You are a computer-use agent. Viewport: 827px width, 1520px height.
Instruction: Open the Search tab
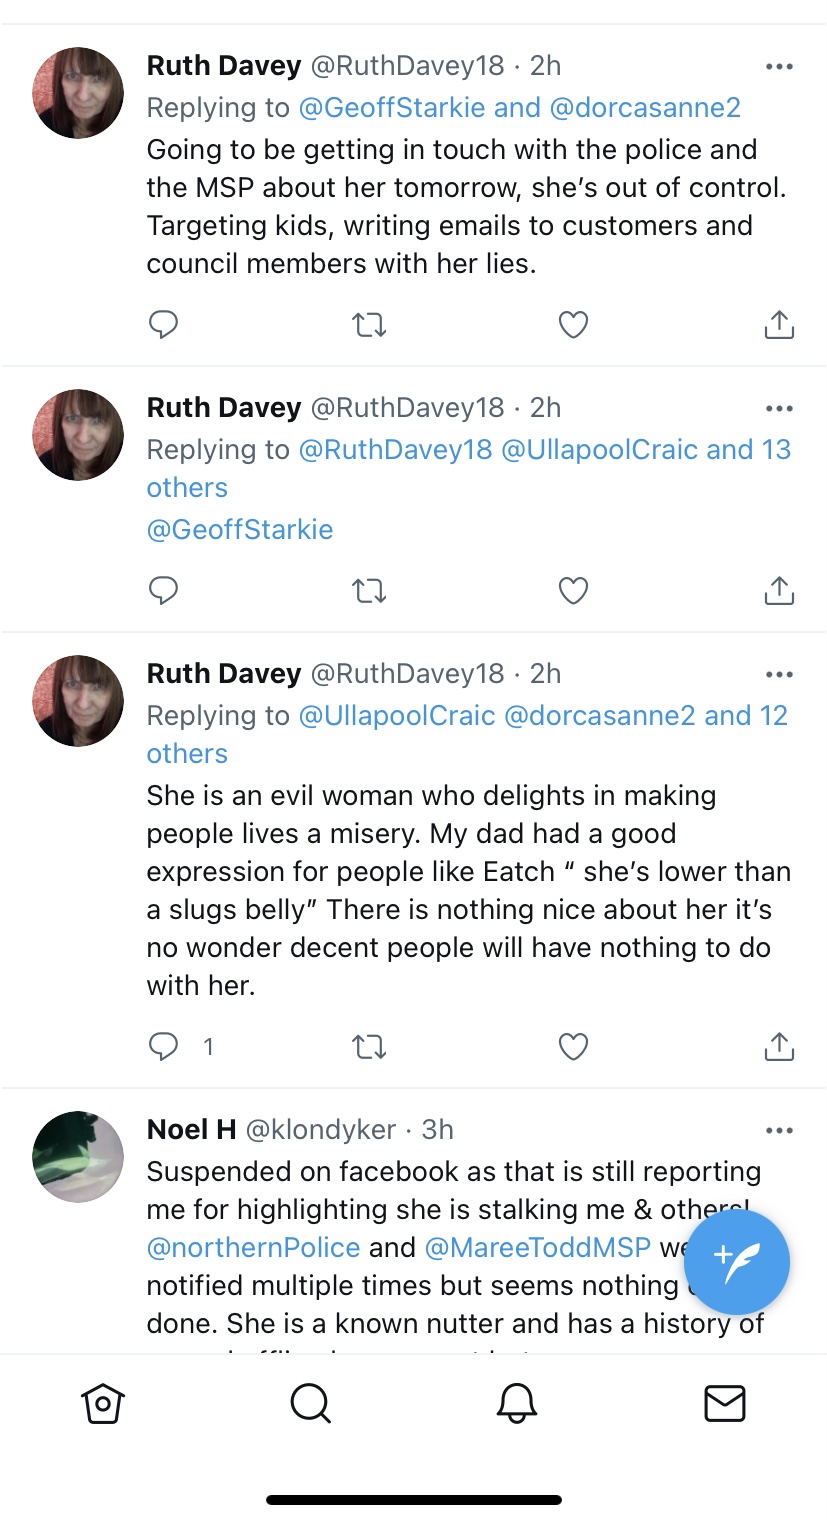click(x=310, y=1403)
